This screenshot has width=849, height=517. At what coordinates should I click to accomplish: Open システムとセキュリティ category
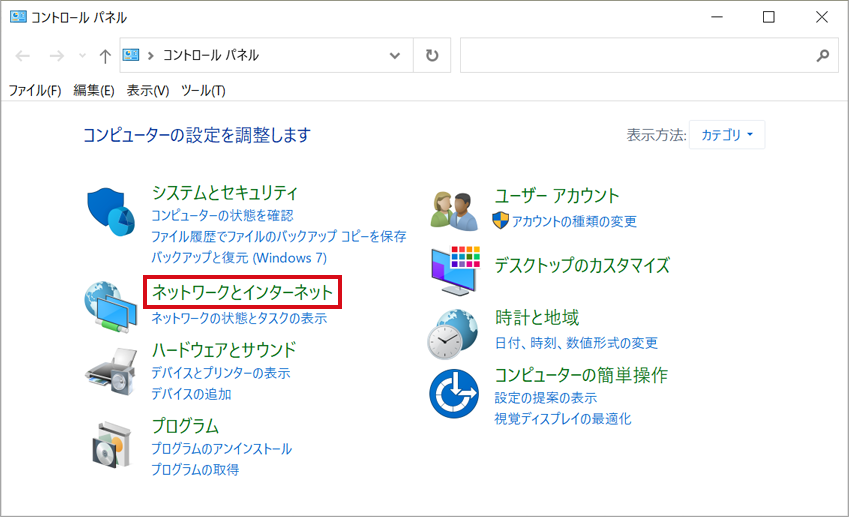pyautogui.click(x=225, y=193)
